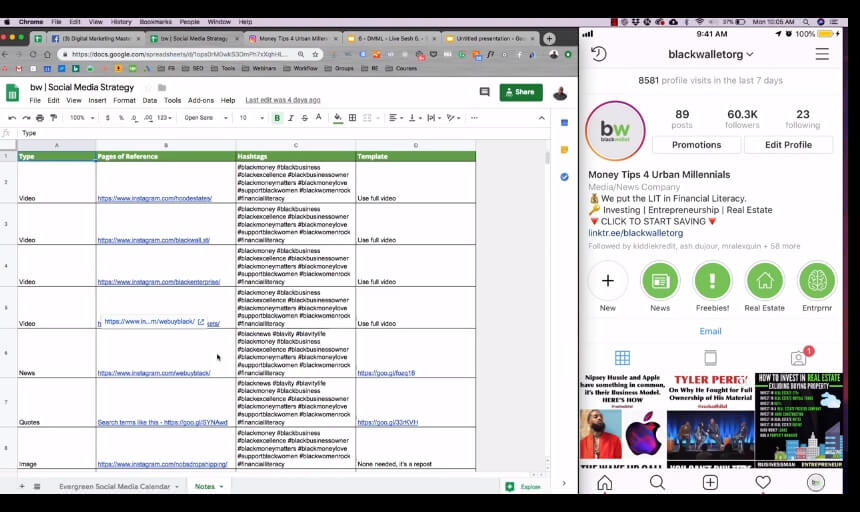Open the webuyblack instagram link in News row
Viewport: 860px width, 512px height.
(x=154, y=373)
